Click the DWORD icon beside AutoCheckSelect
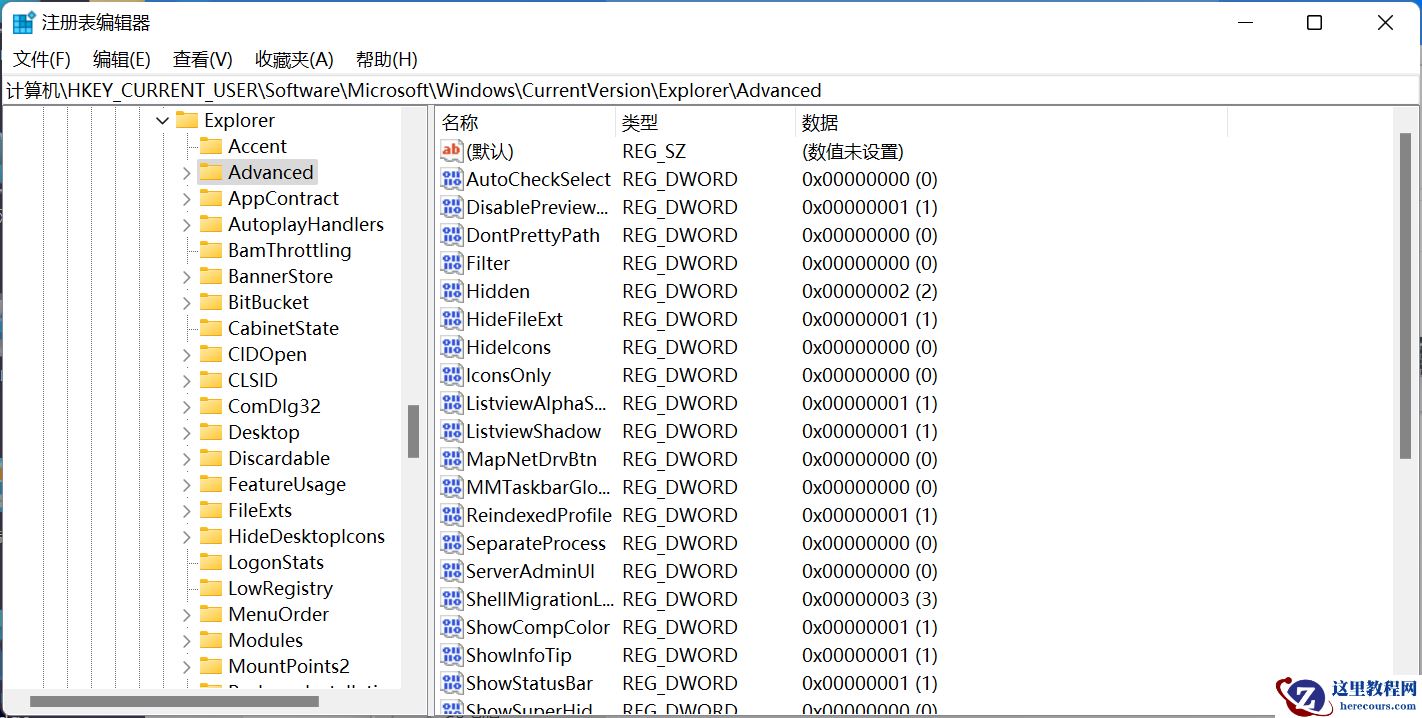Viewport: 1422px width, 718px height. click(x=451, y=179)
